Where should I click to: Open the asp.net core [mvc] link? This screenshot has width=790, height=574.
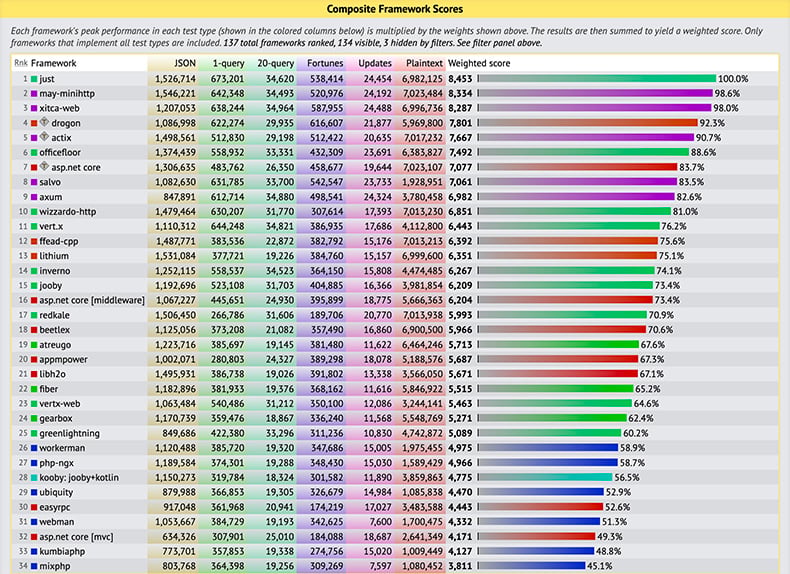point(76,537)
